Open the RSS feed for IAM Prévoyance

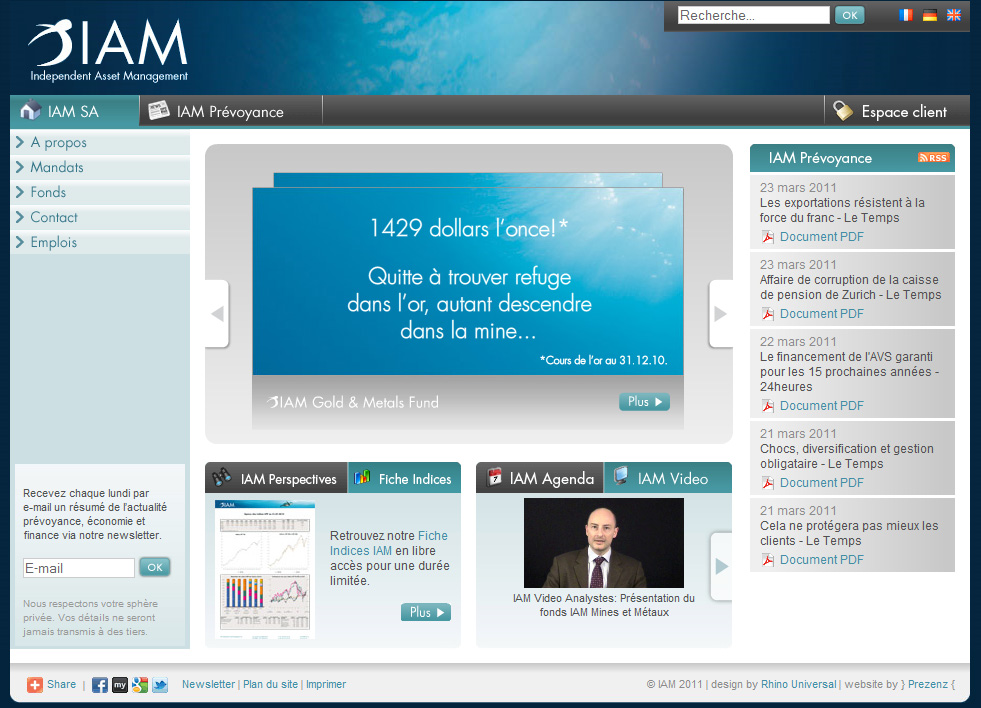point(933,158)
